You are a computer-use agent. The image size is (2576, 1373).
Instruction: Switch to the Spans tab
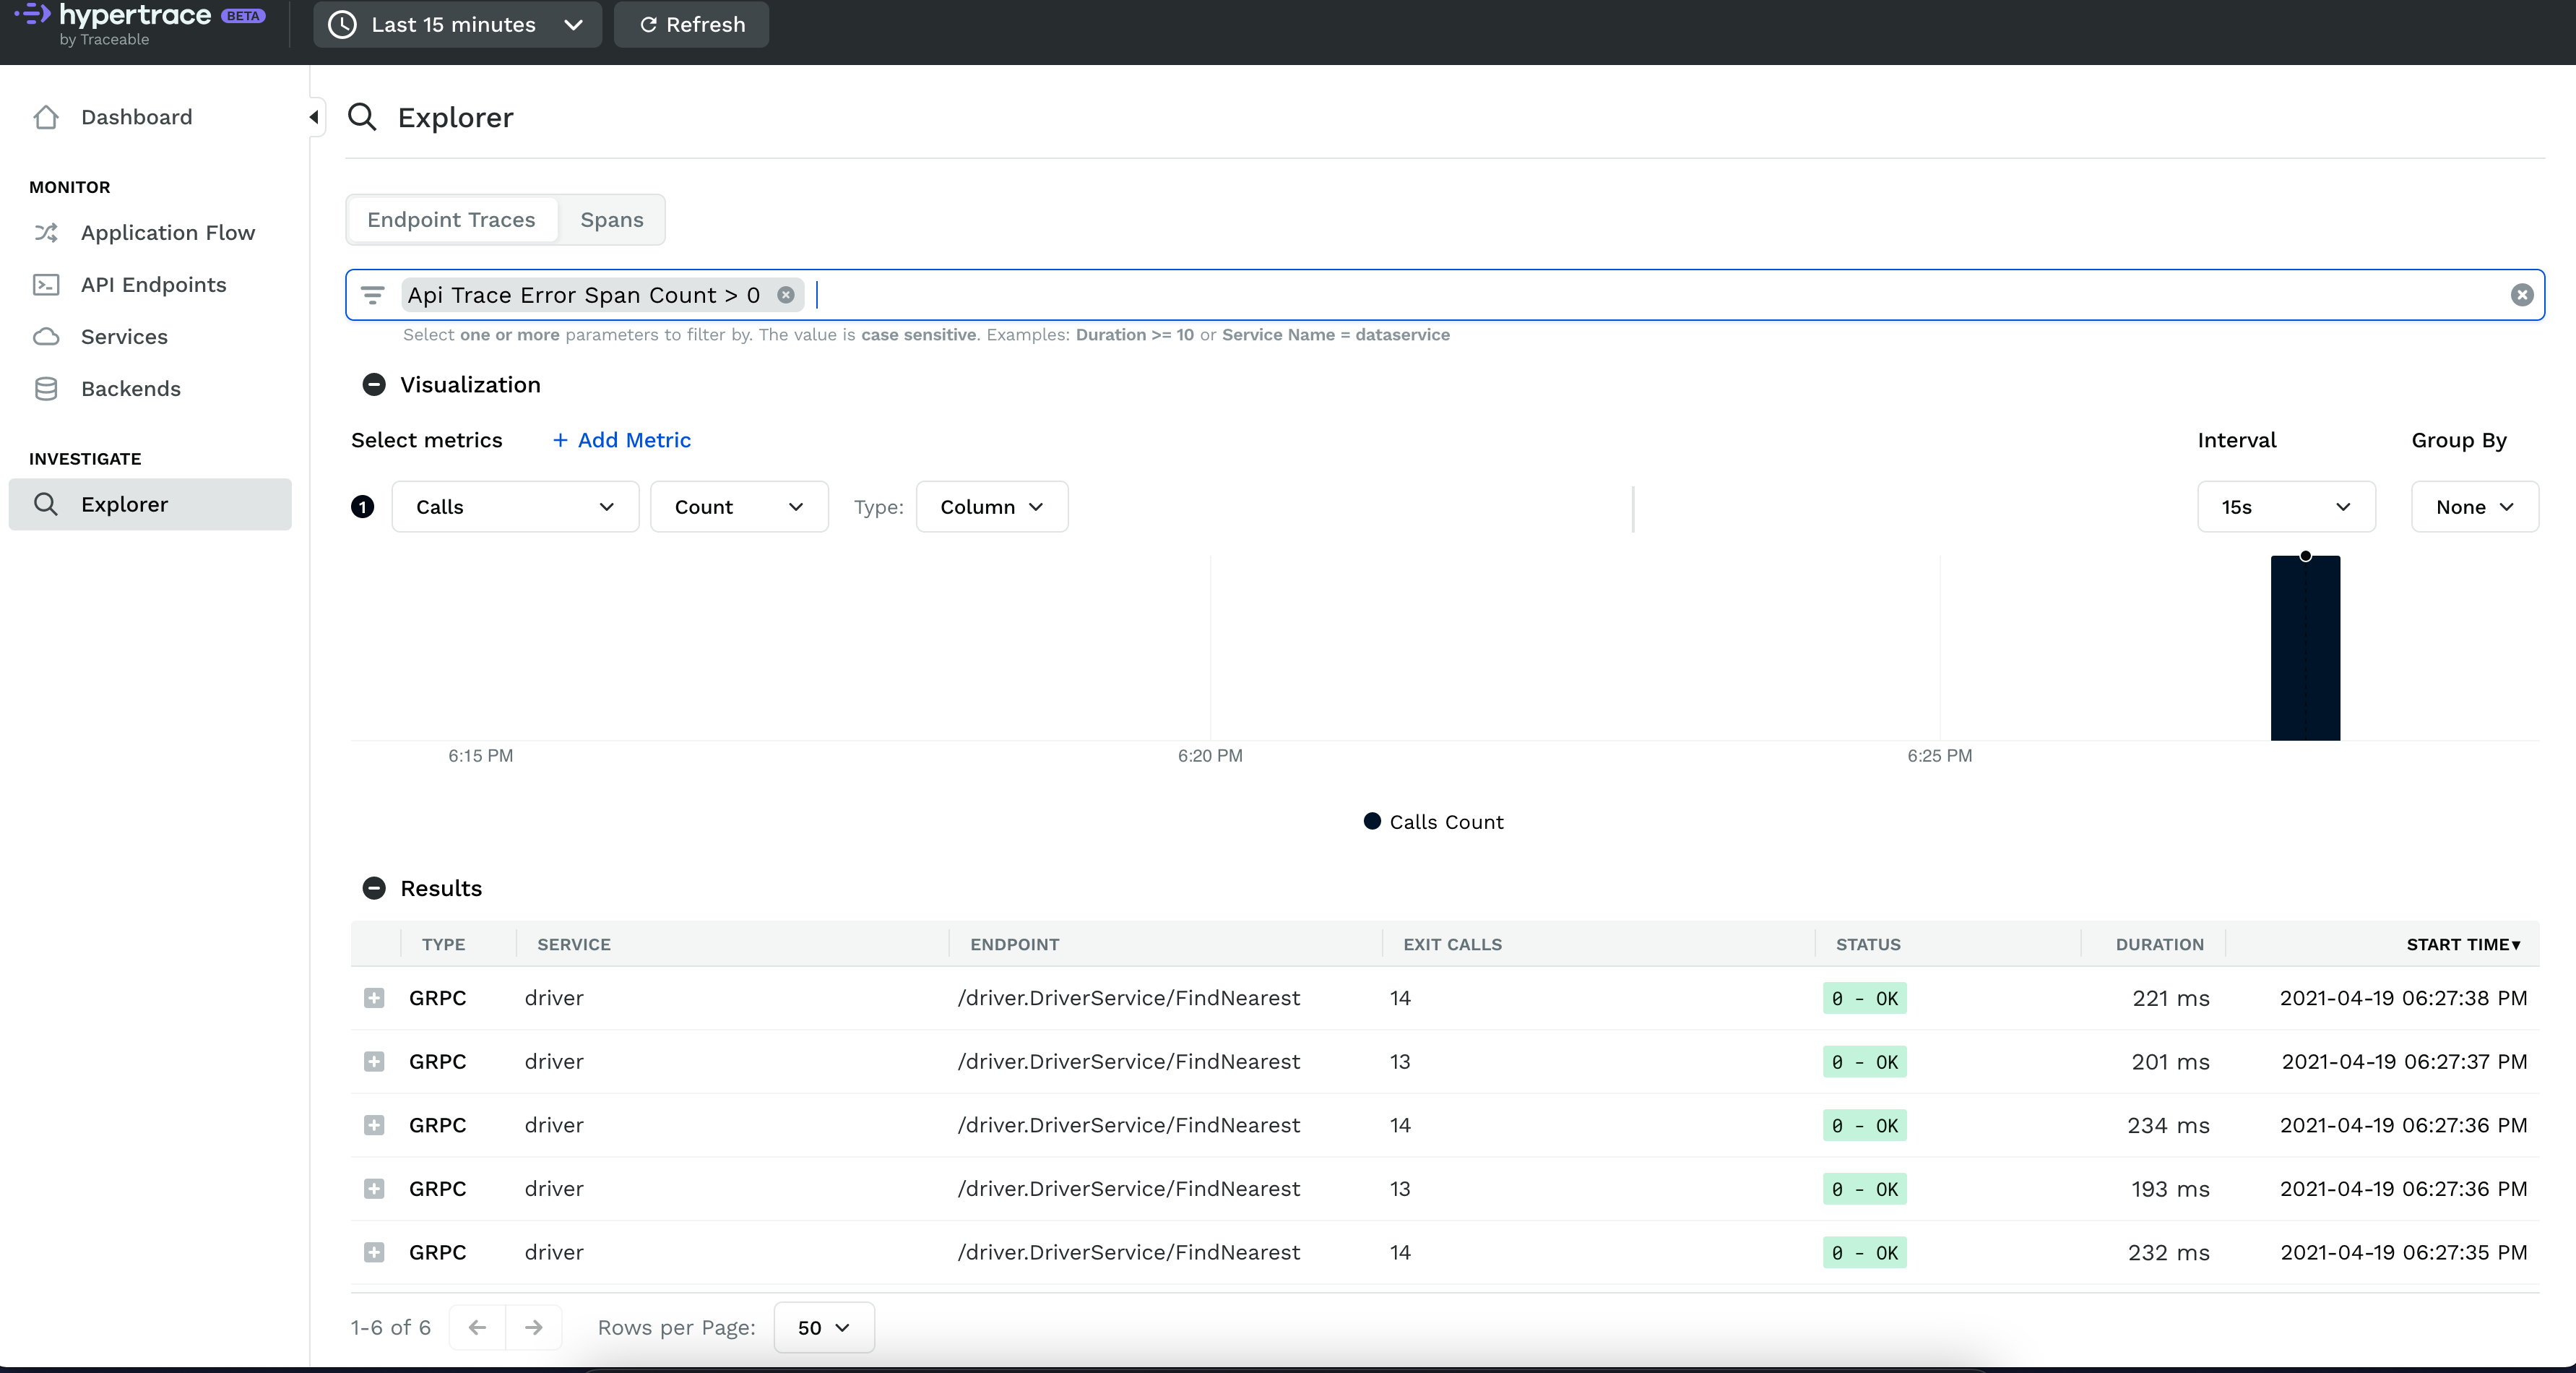[x=611, y=220]
